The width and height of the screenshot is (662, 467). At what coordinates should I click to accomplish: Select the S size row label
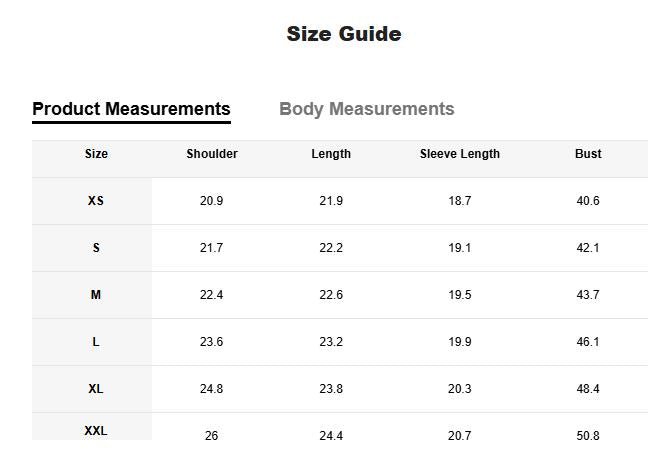[96, 248]
